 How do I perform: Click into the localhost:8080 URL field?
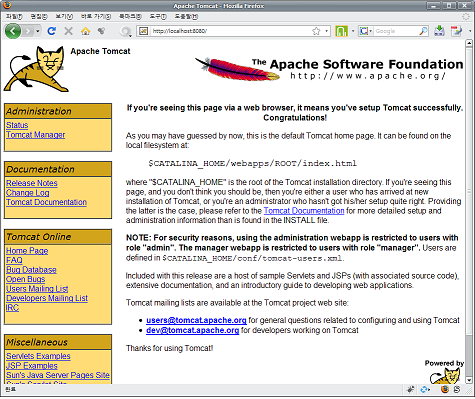click(230, 31)
